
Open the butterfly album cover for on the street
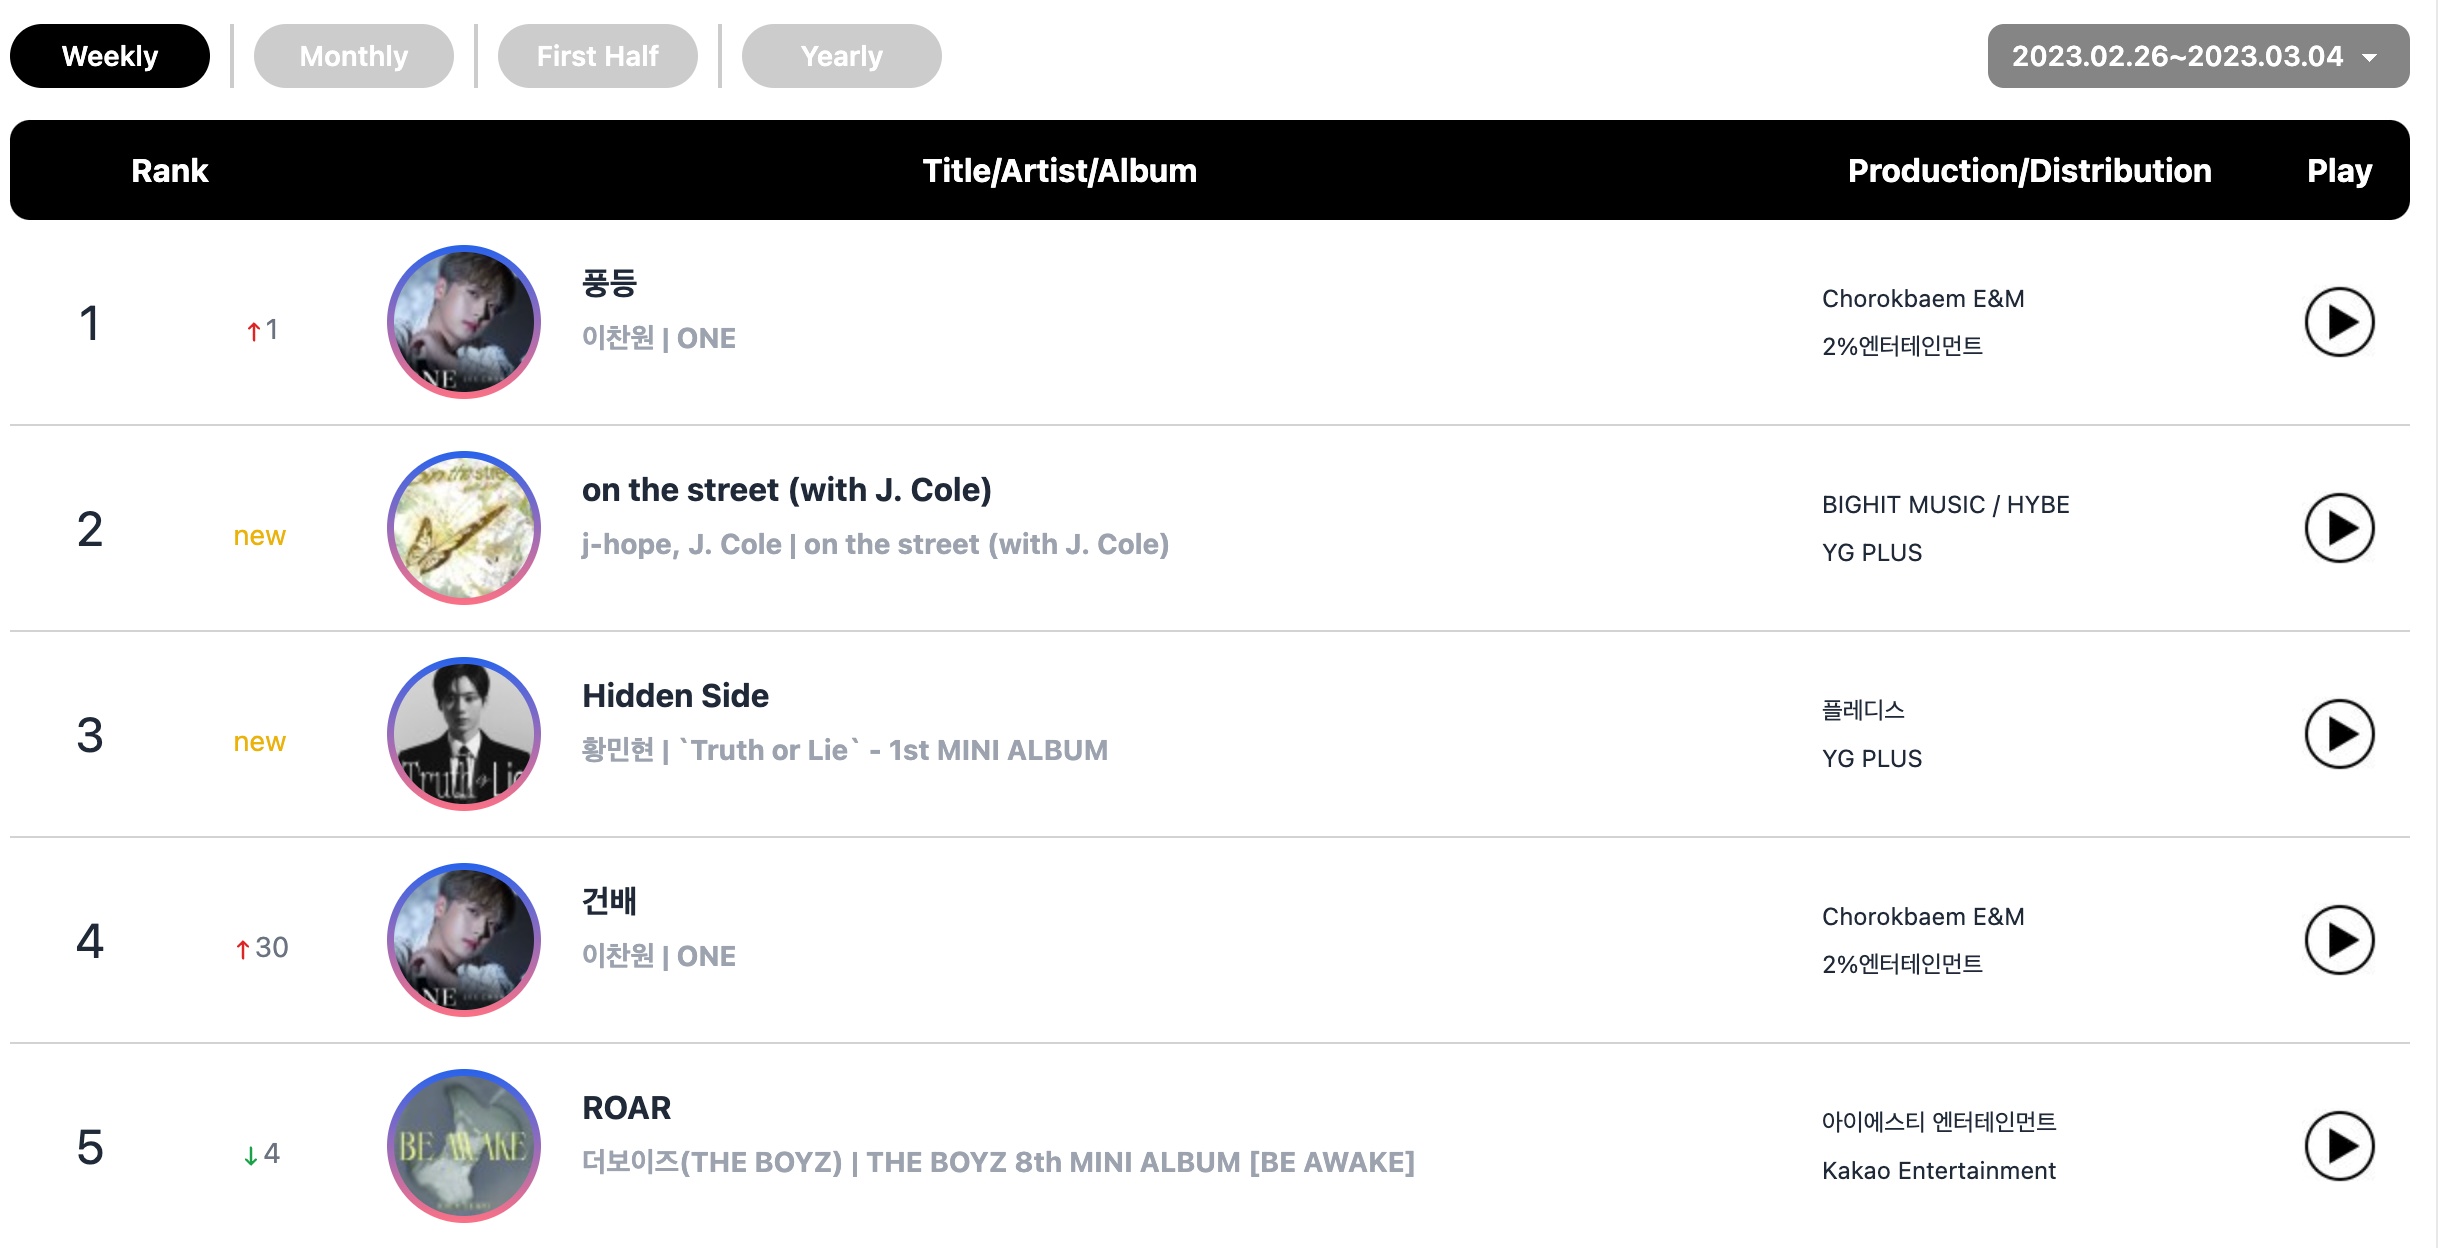(x=464, y=528)
